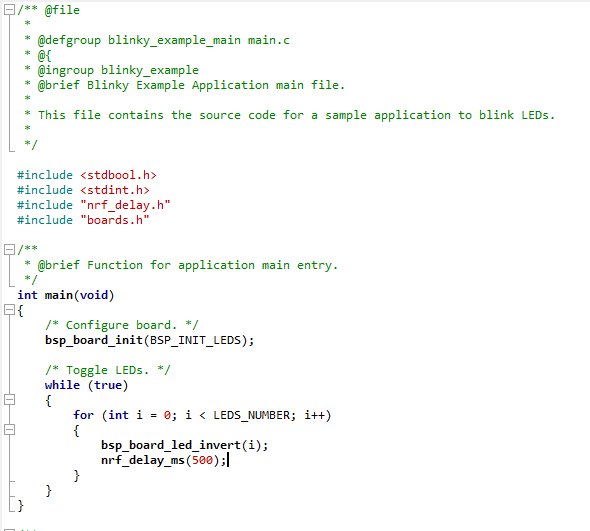This screenshot has height=531, width=590.
Task: Click the 'int main(void)' declaration
Action: tap(65, 295)
